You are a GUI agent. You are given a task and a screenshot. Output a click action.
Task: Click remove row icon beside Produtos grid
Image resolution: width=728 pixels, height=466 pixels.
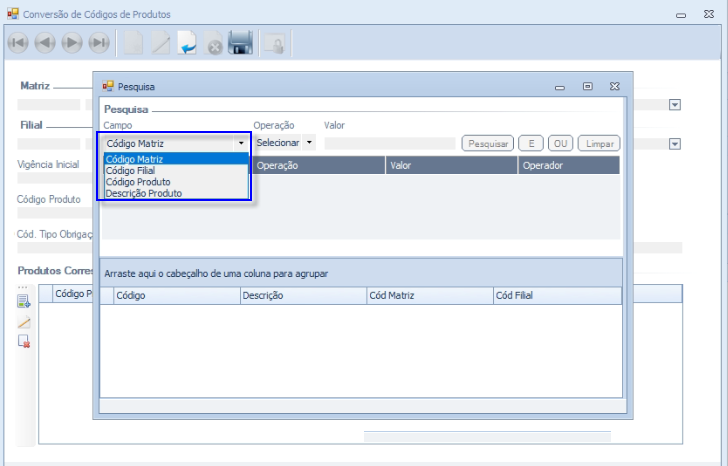click(24, 341)
